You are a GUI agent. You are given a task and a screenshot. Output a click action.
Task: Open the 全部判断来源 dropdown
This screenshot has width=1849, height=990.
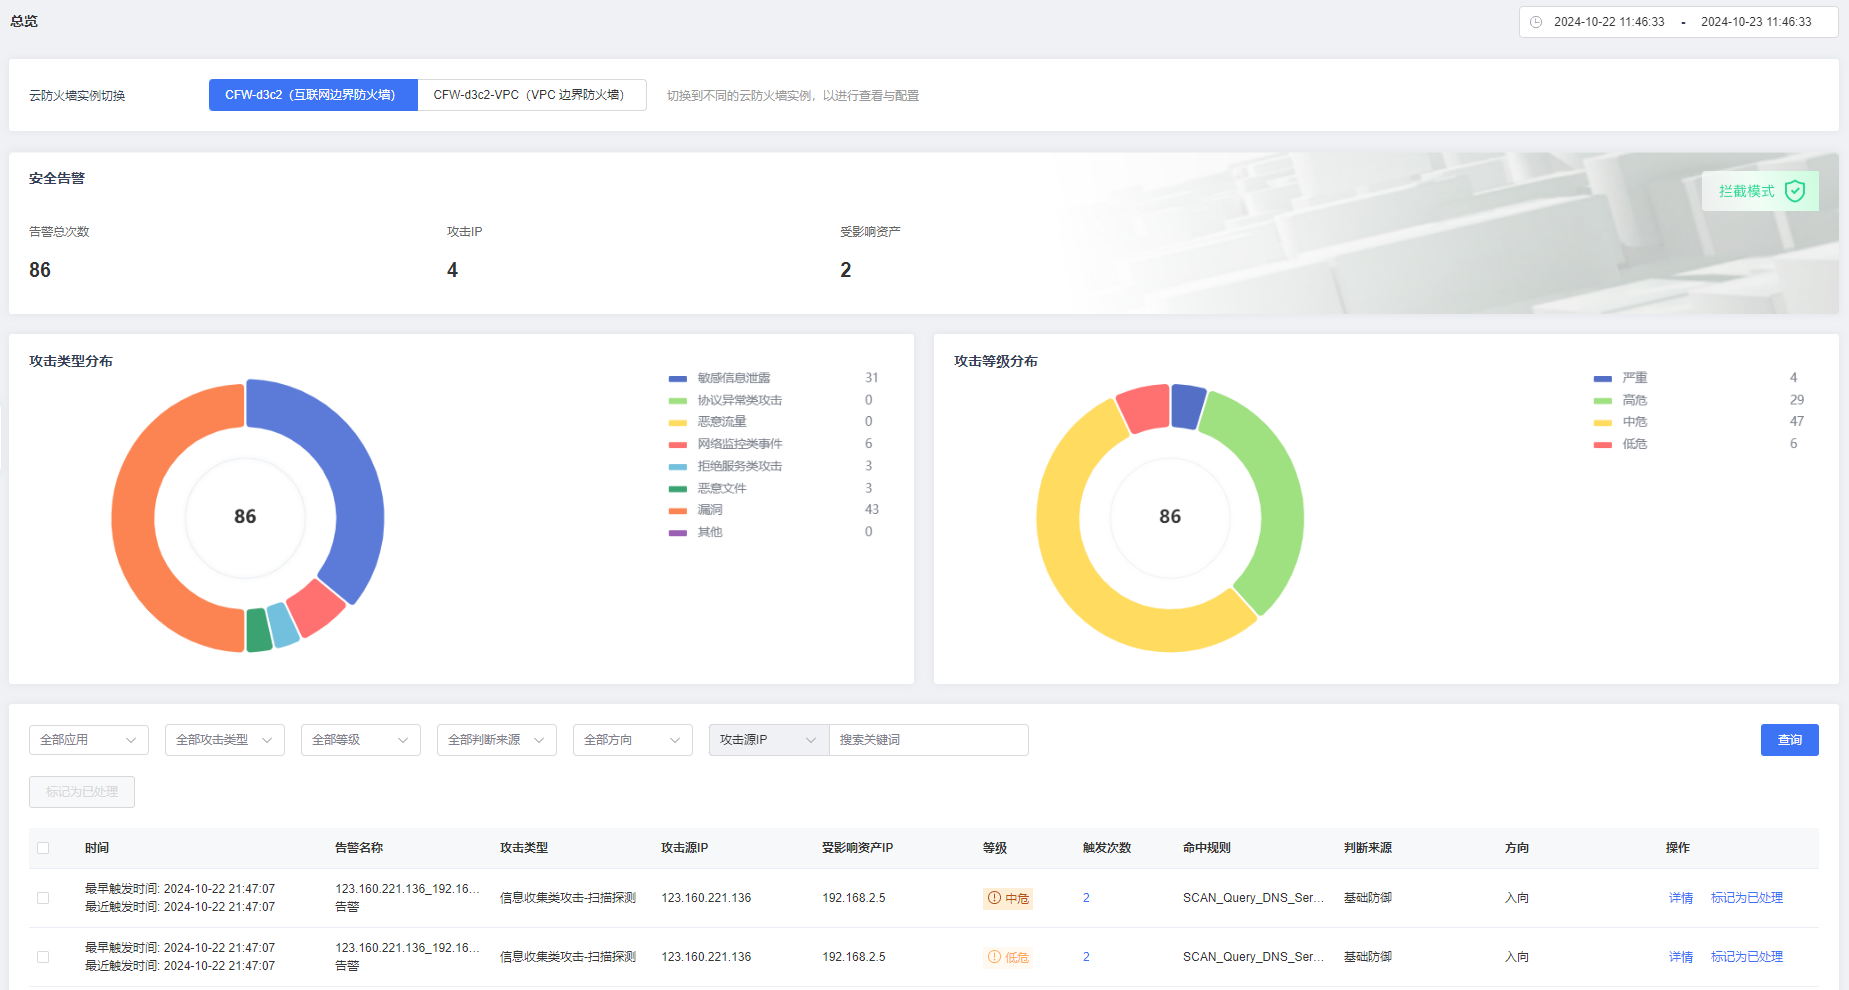click(497, 740)
